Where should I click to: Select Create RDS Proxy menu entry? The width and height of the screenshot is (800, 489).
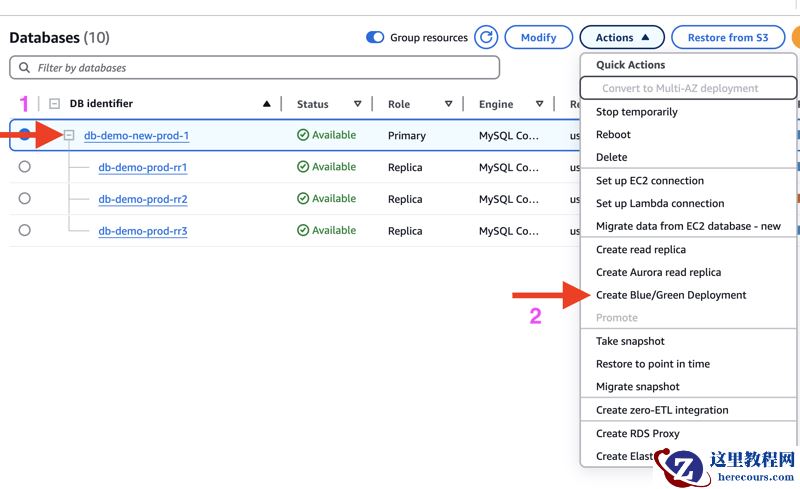pos(637,433)
